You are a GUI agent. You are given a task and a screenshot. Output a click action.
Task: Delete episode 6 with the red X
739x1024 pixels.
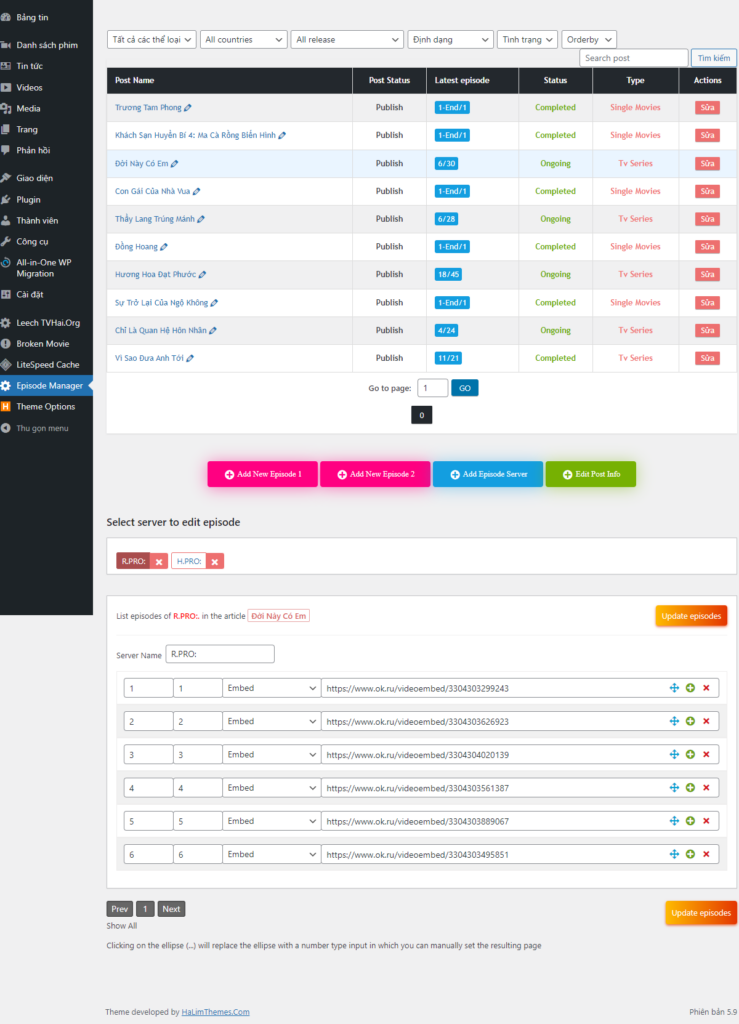pos(706,855)
